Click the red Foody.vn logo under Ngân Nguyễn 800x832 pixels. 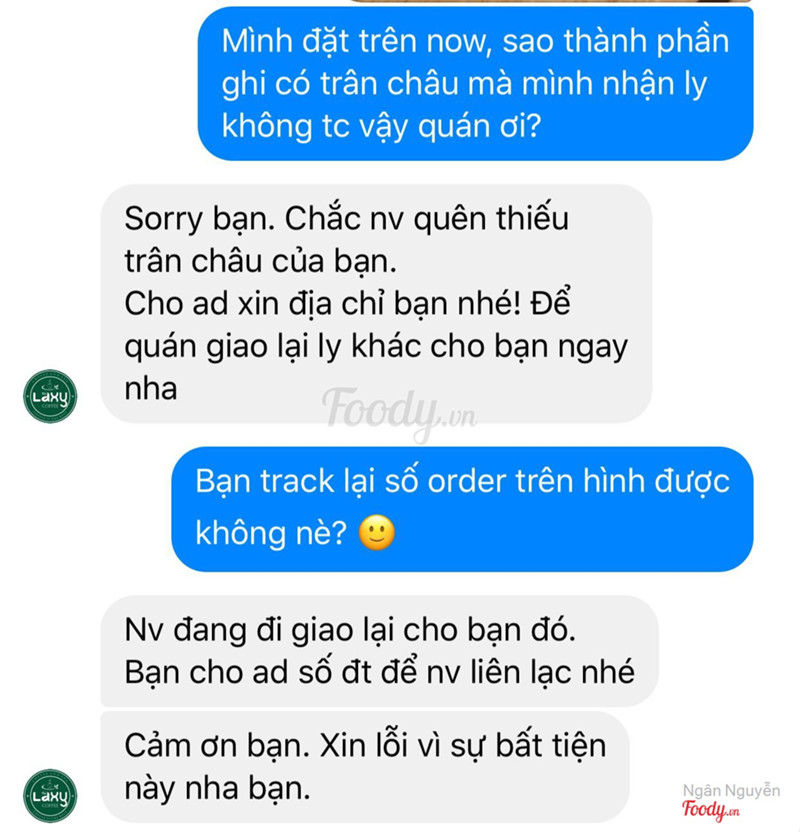click(x=710, y=810)
